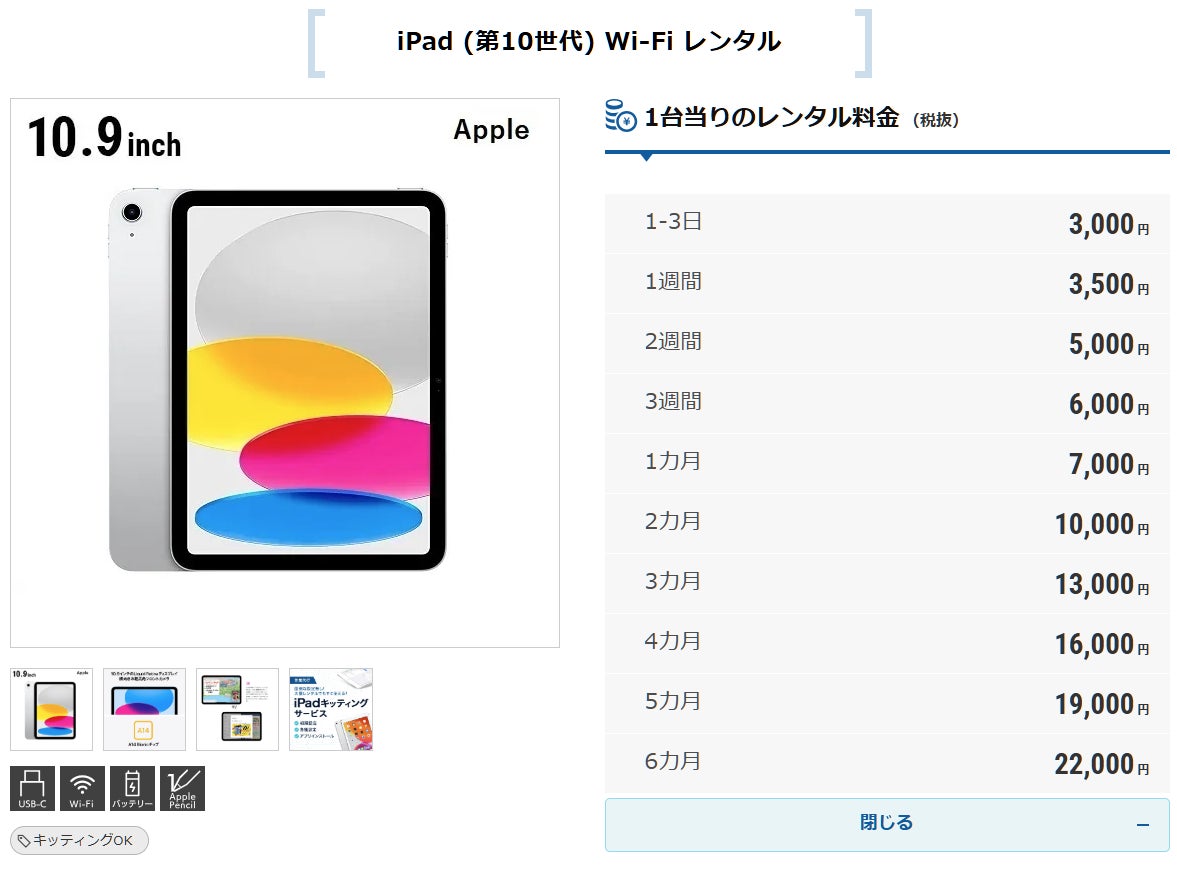This screenshot has width=1177, height=890.
Task: Click the 3,500円 price
Action: [x=1109, y=284]
